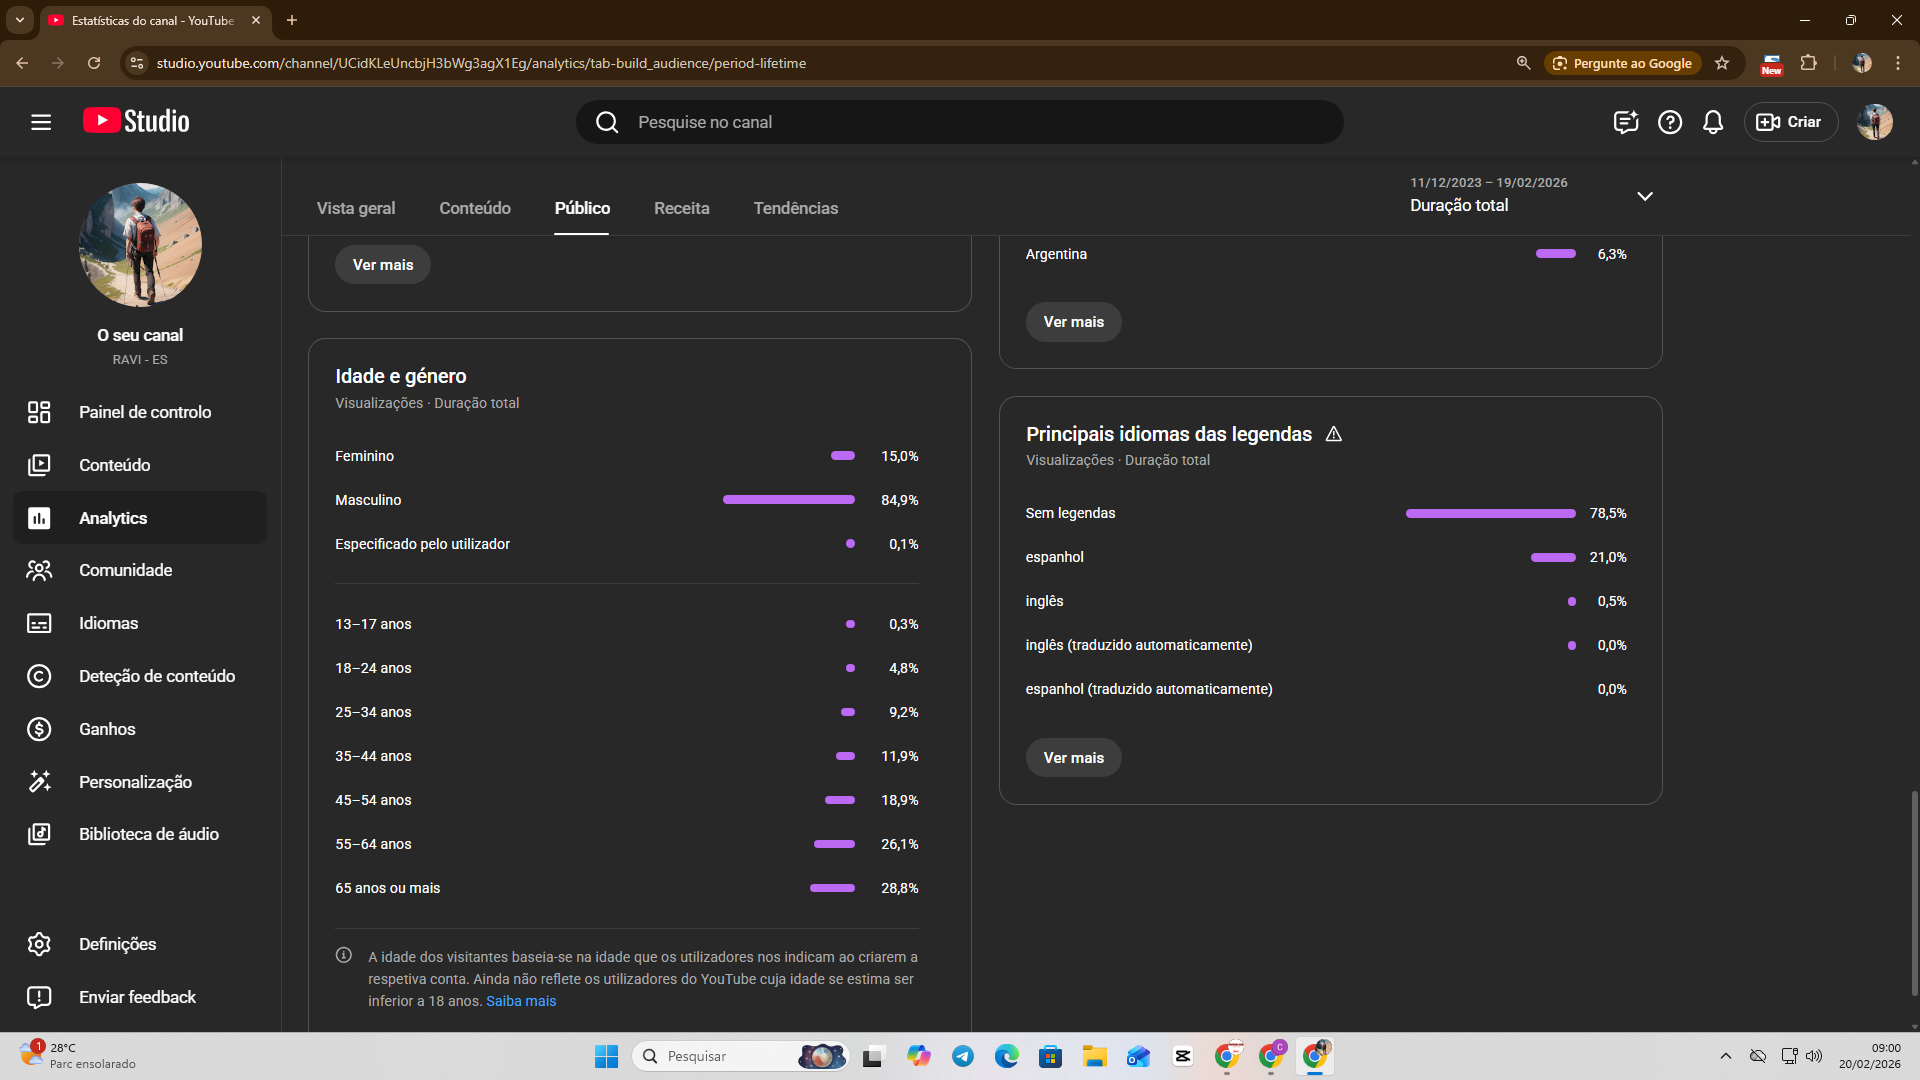Open the tab search dropdown in Chrome

click(x=19, y=20)
